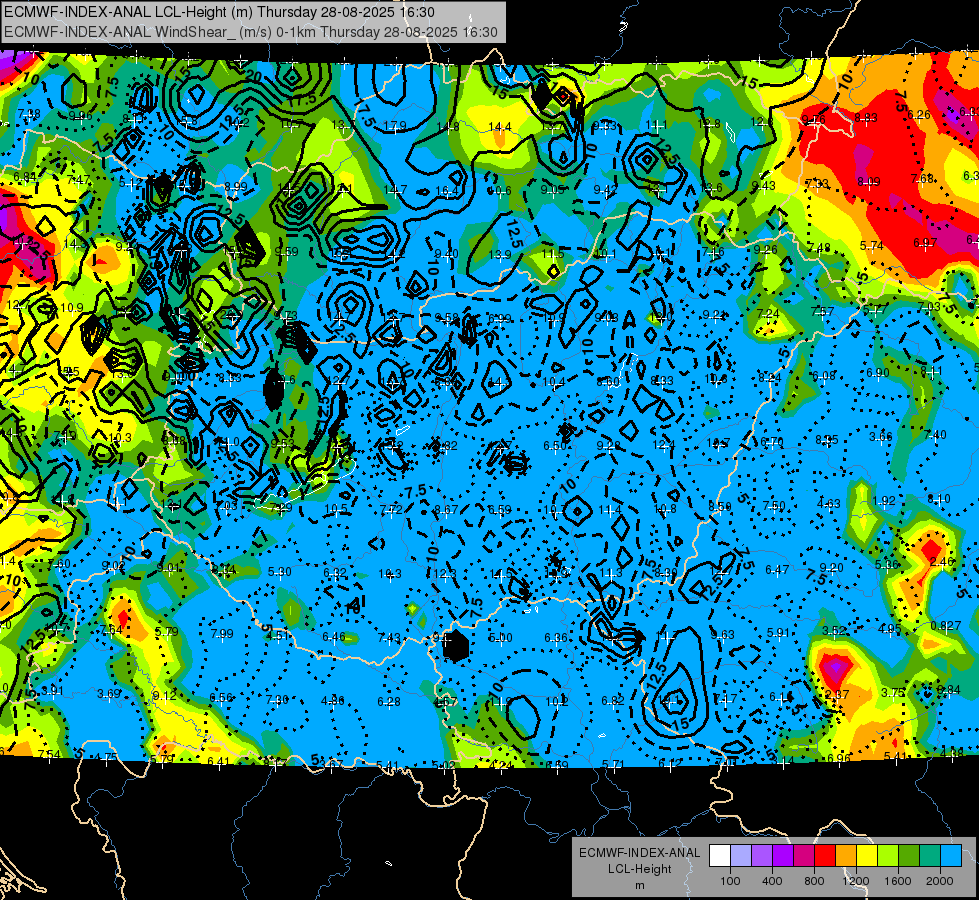Click the 3.75 wind shear value

[x=893, y=693]
